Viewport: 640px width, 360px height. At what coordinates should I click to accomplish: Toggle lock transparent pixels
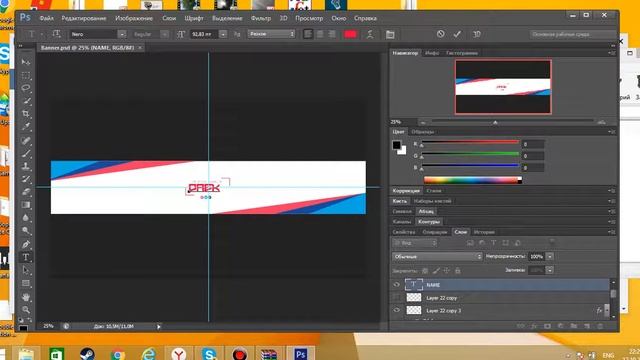(x=425, y=271)
